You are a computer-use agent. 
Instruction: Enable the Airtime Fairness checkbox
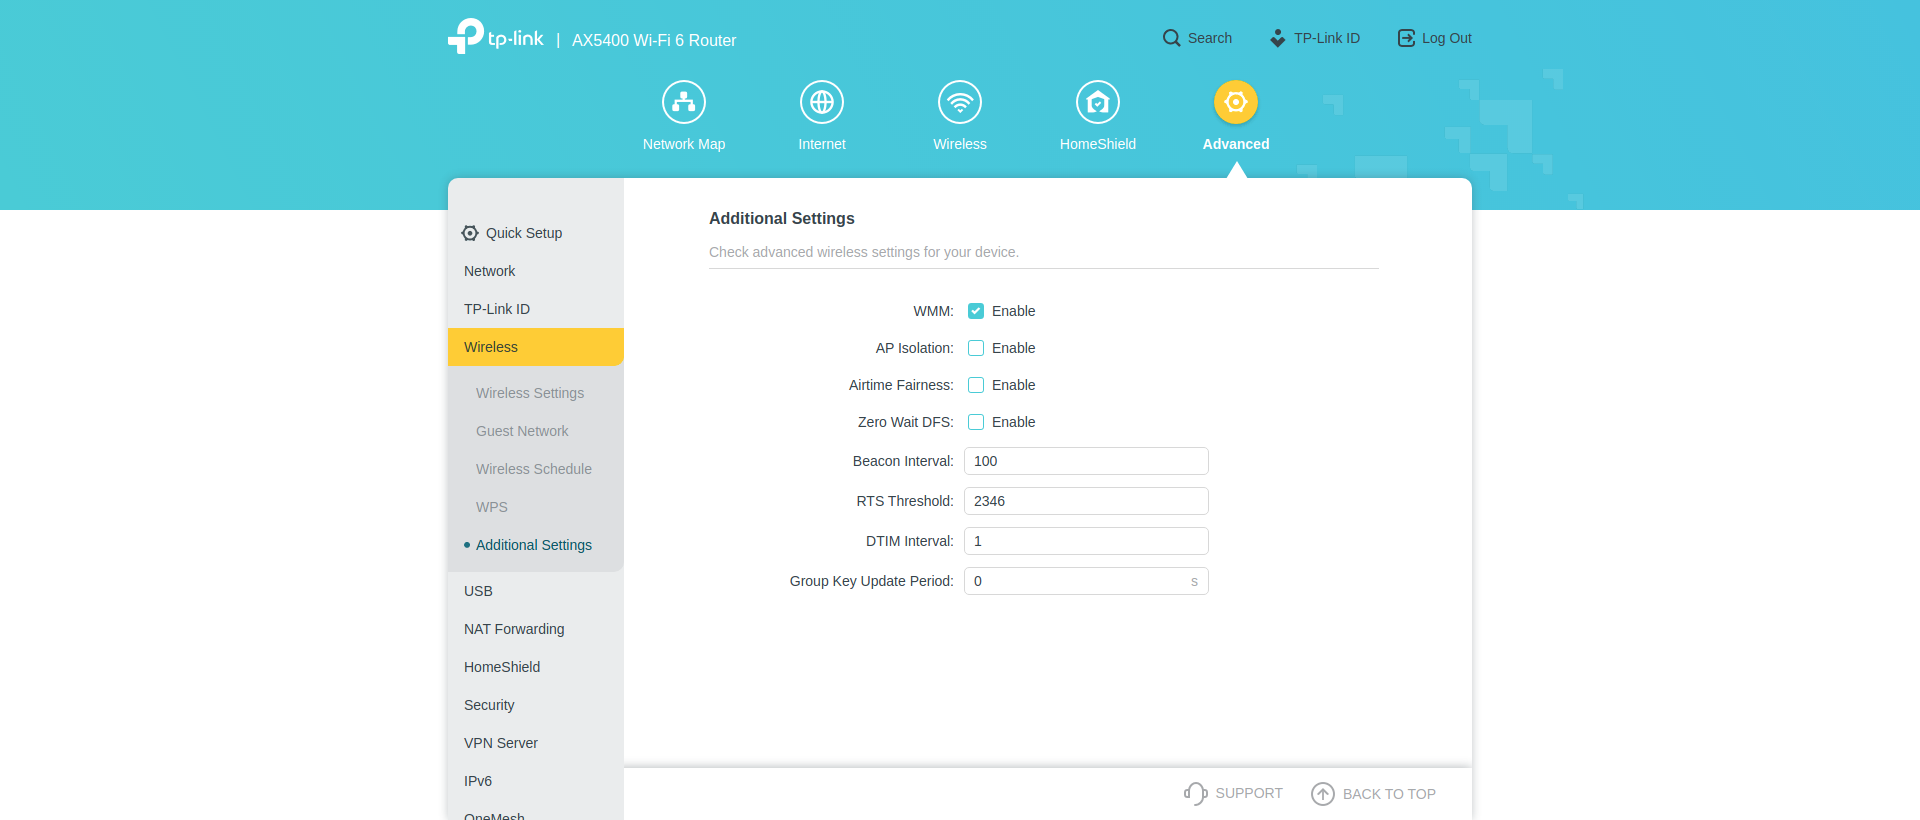coord(976,385)
